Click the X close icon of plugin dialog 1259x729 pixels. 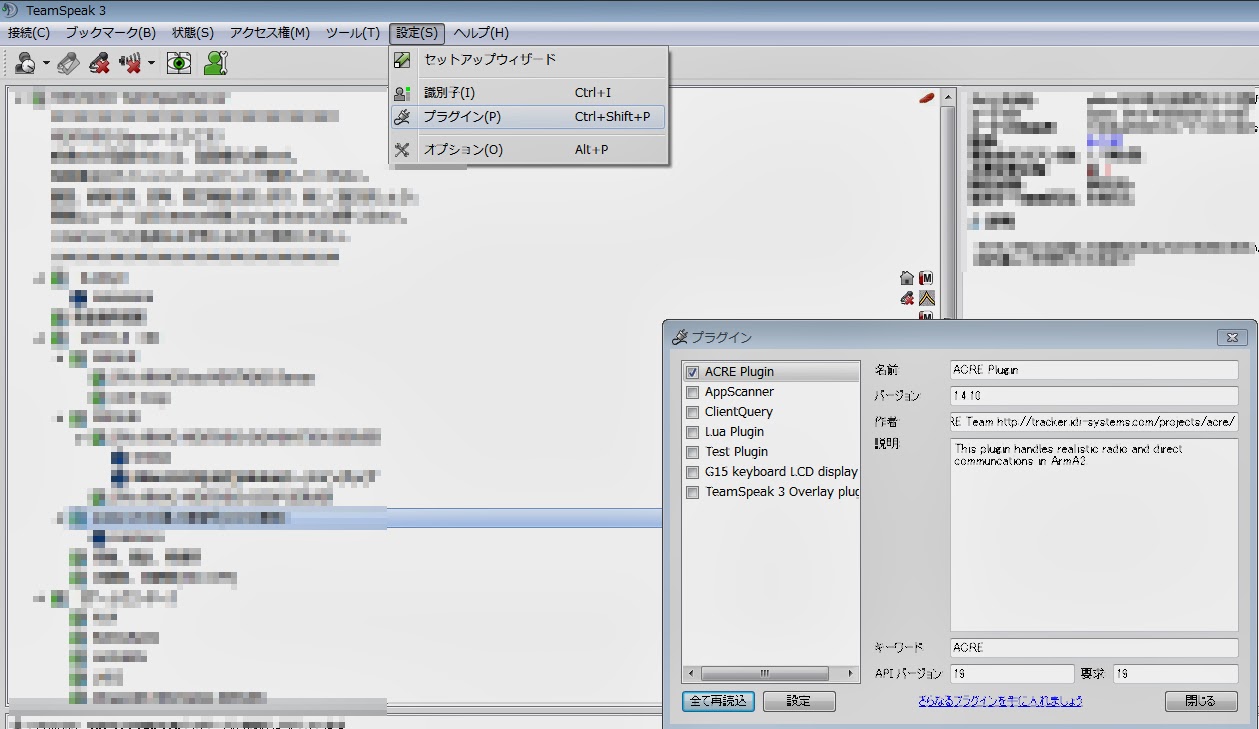point(1231,338)
